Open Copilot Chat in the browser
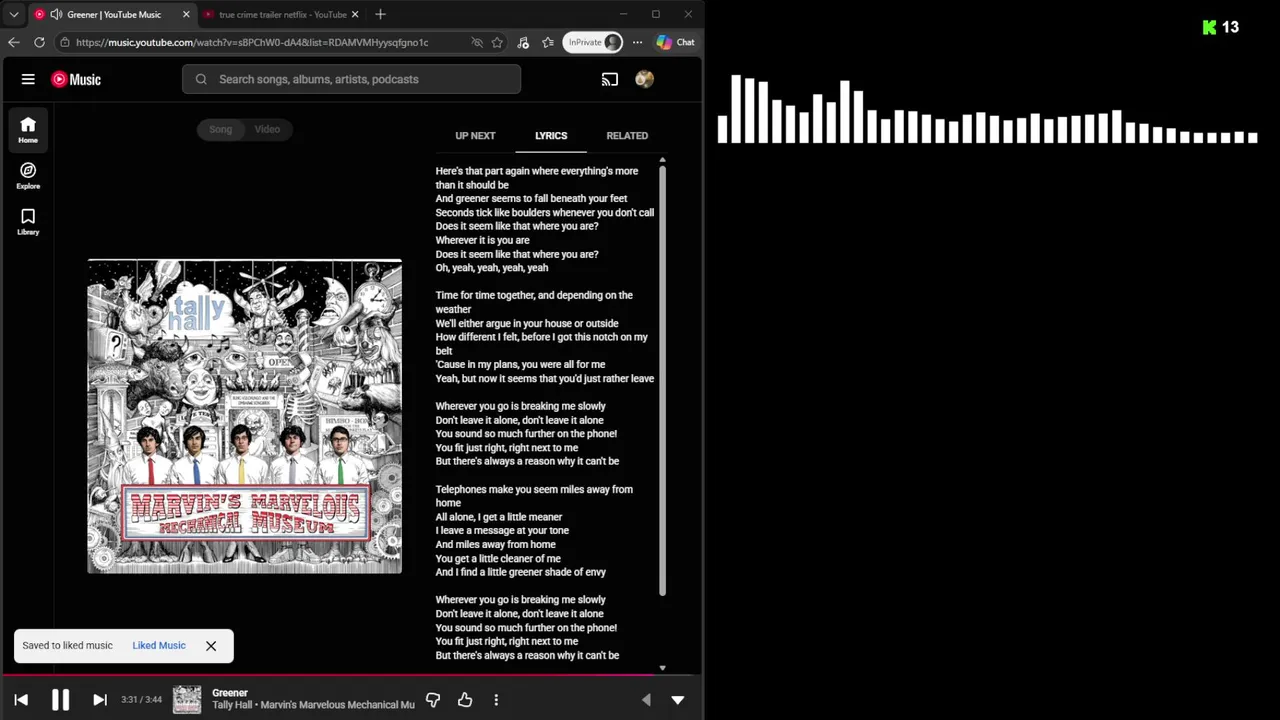Image resolution: width=1280 pixels, height=720 pixels. 675,42
